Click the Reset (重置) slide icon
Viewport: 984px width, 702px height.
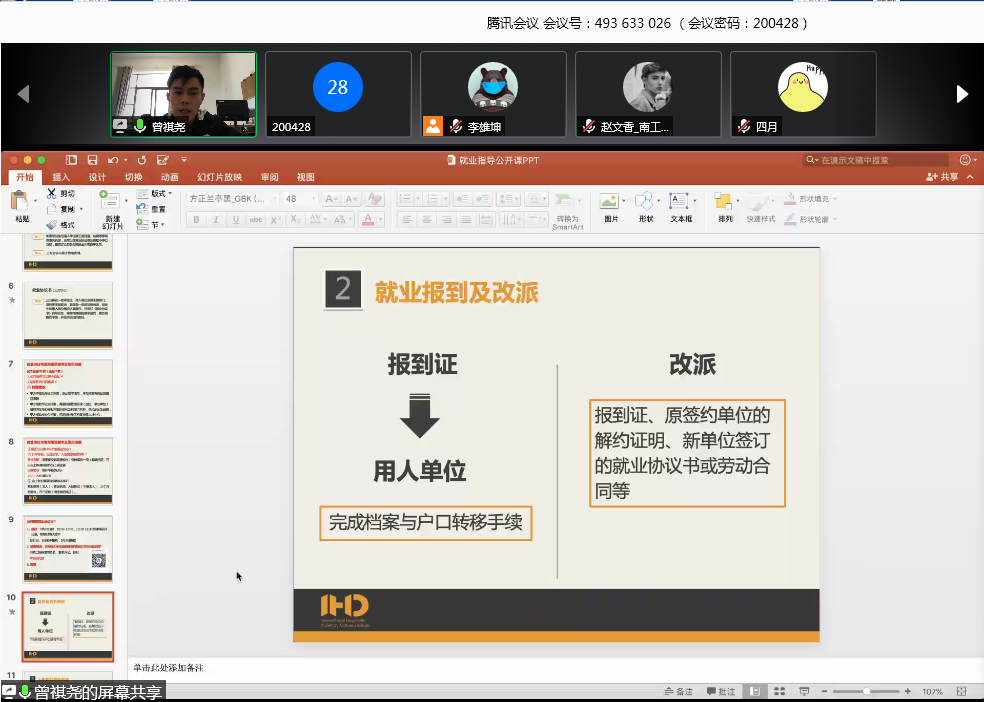(142, 209)
